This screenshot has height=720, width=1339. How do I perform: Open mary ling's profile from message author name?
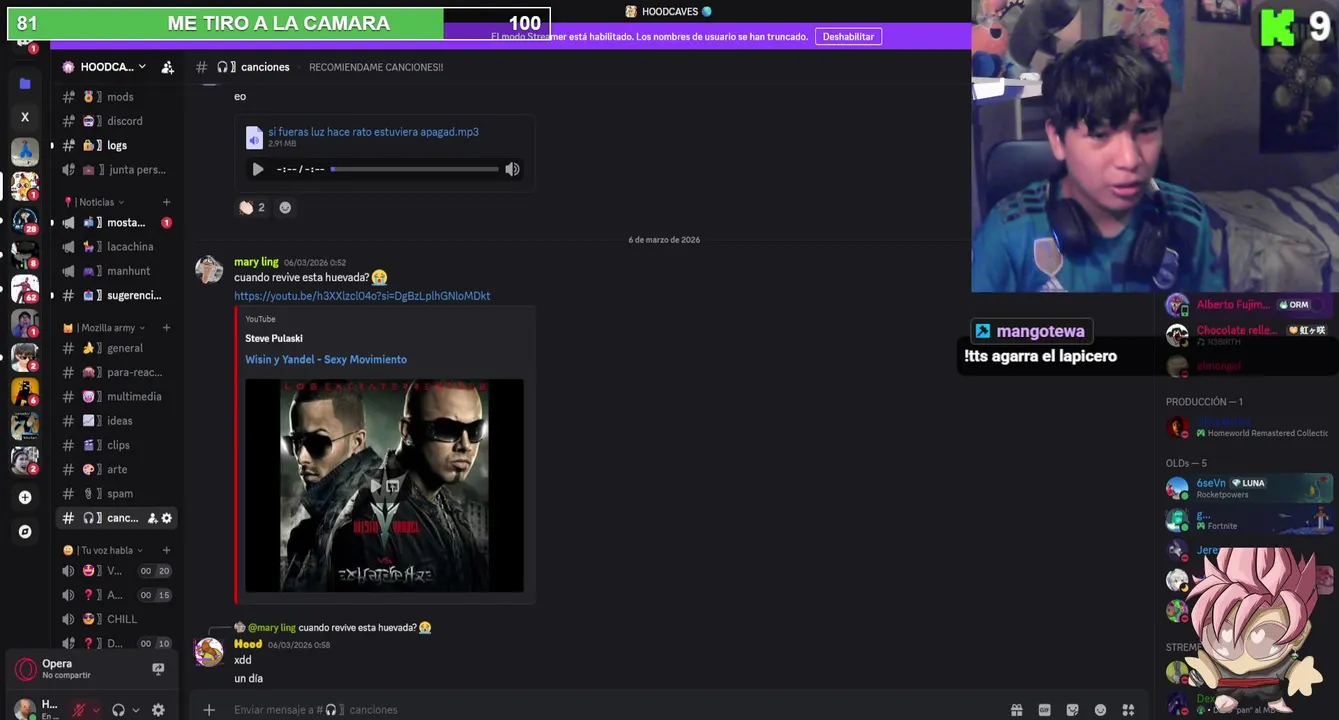[256, 262]
